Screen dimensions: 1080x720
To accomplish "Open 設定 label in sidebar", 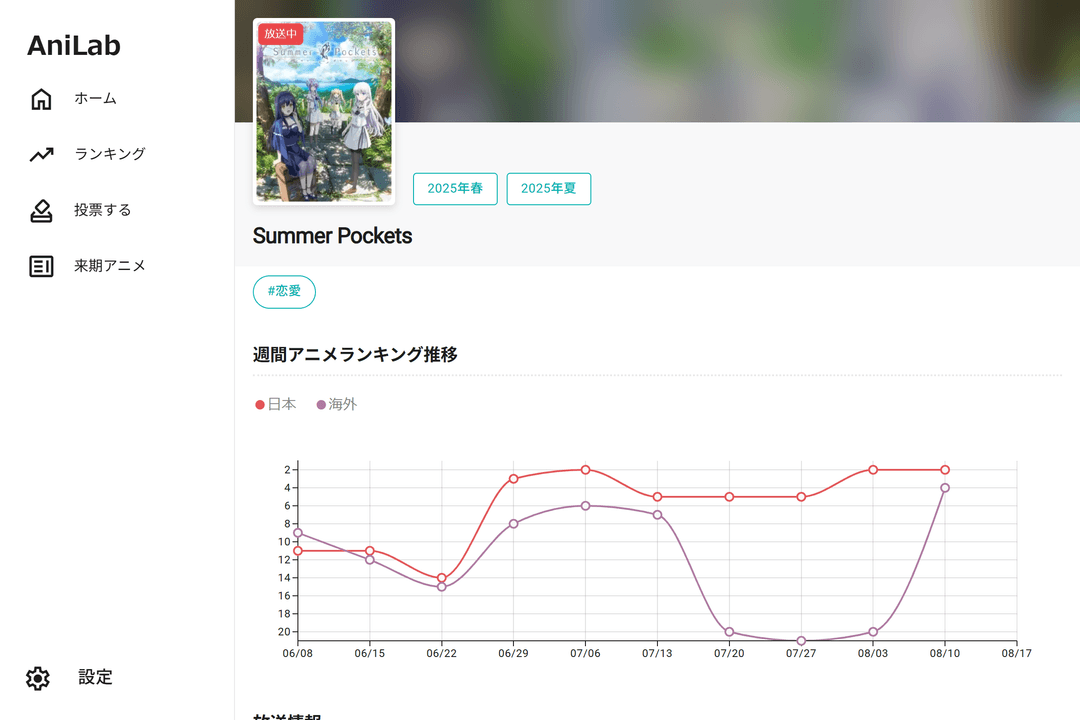I will [96, 678].
